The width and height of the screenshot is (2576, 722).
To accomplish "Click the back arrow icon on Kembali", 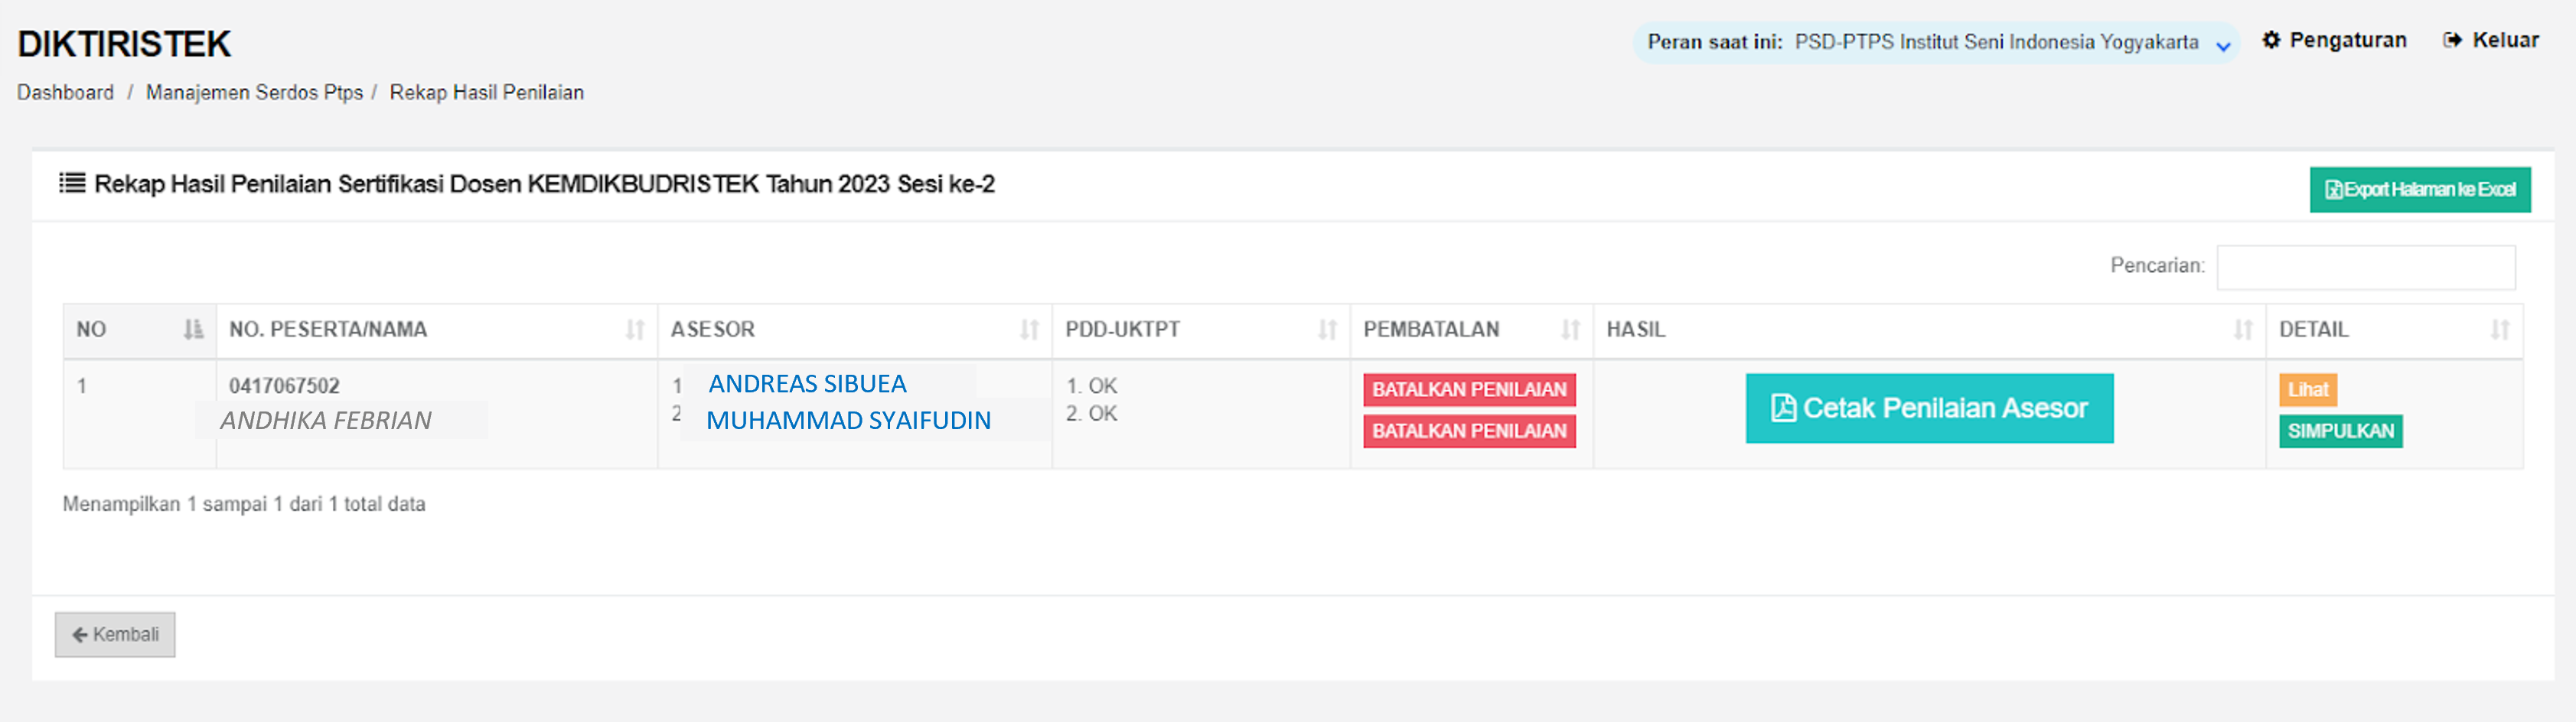I will pyautogui.click(x=80, y=634).
